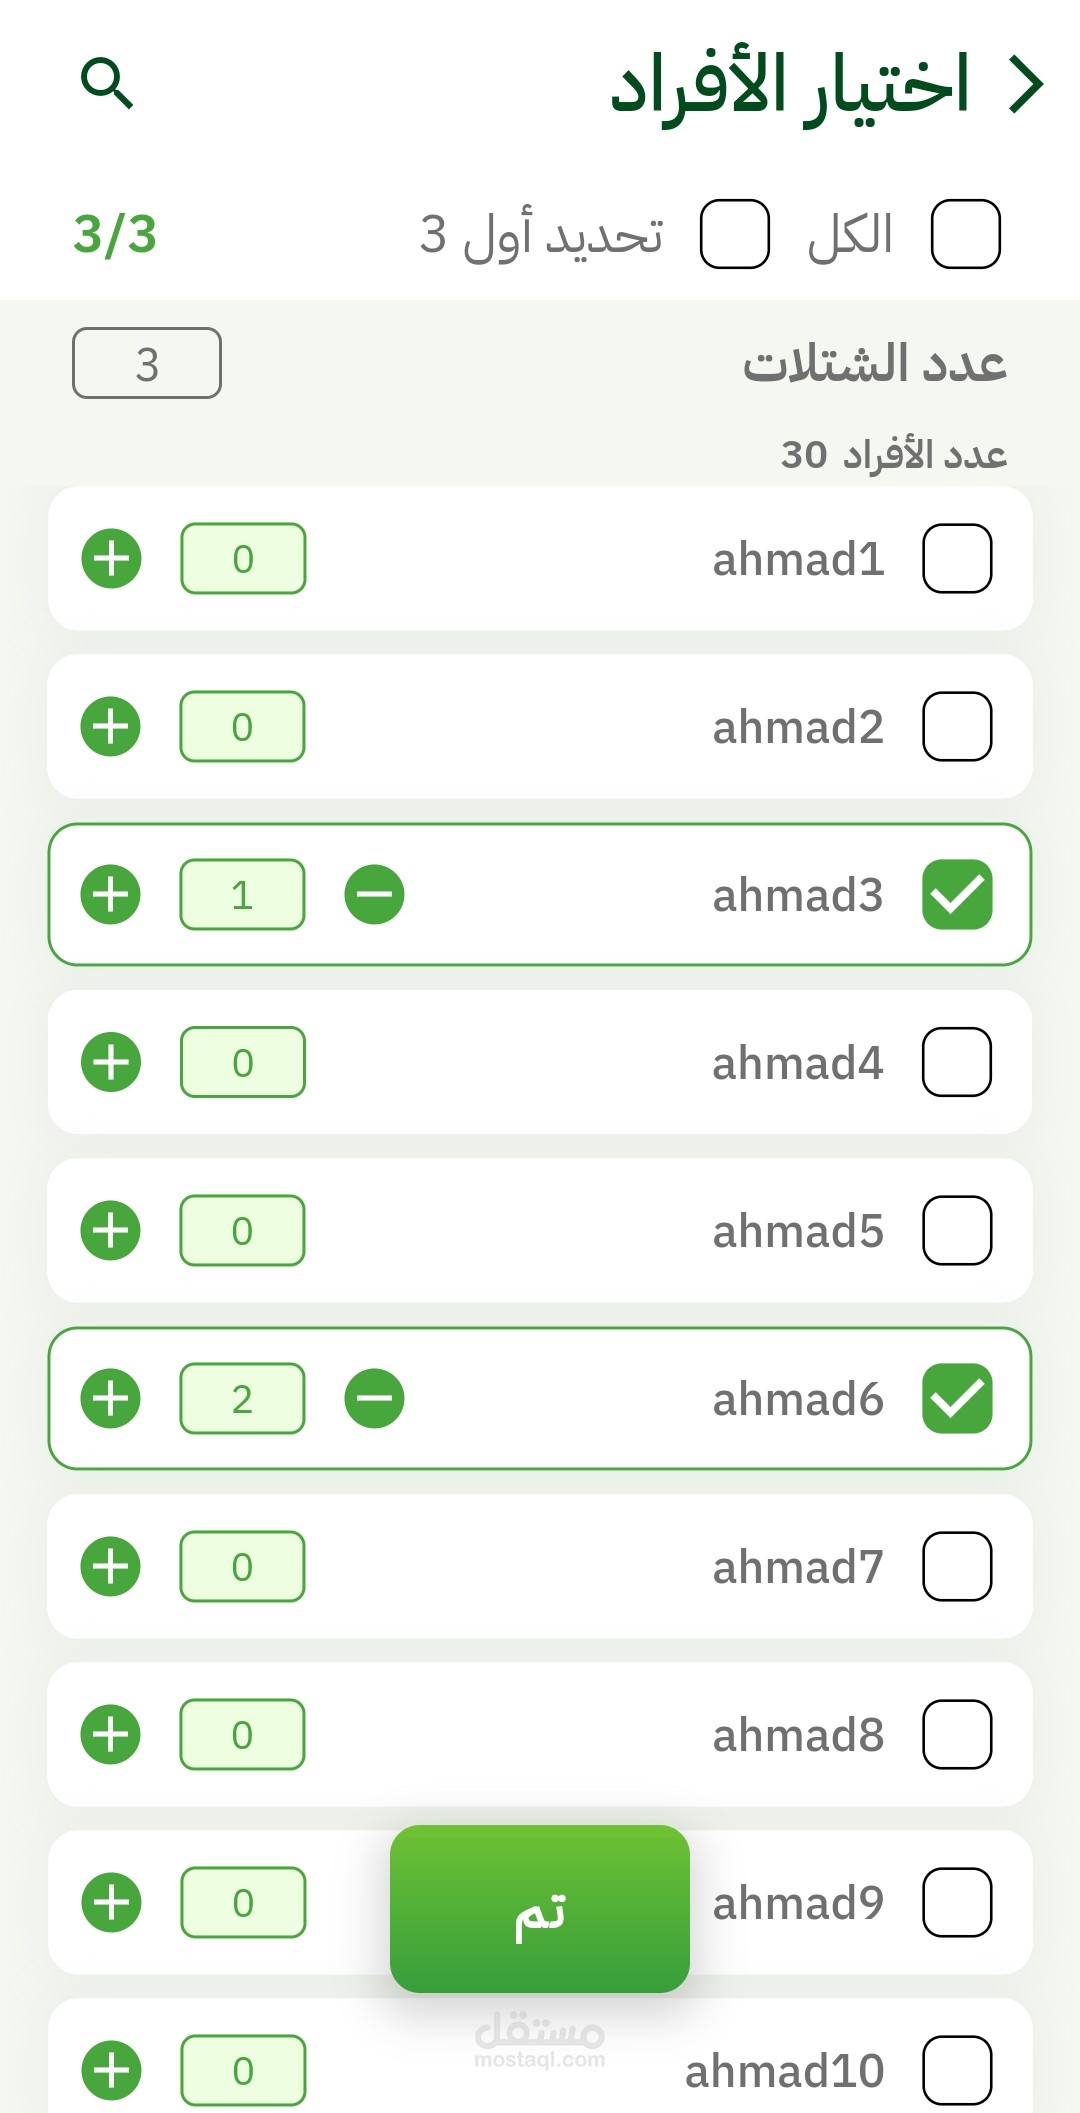1080x2113 pixels.
Task: Increase count for ahmad10
Action: pos(111,2070)
